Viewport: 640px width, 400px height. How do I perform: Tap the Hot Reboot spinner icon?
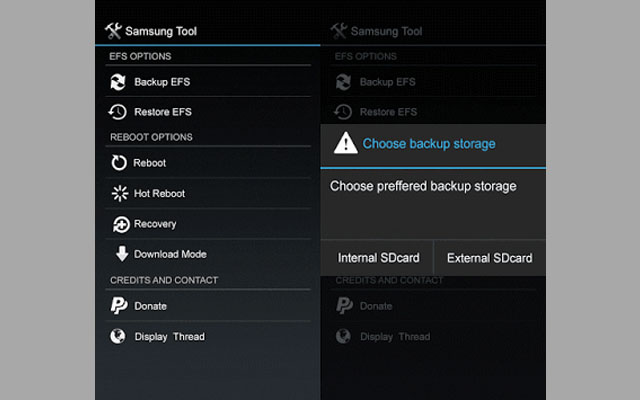(x=120, y=193)
